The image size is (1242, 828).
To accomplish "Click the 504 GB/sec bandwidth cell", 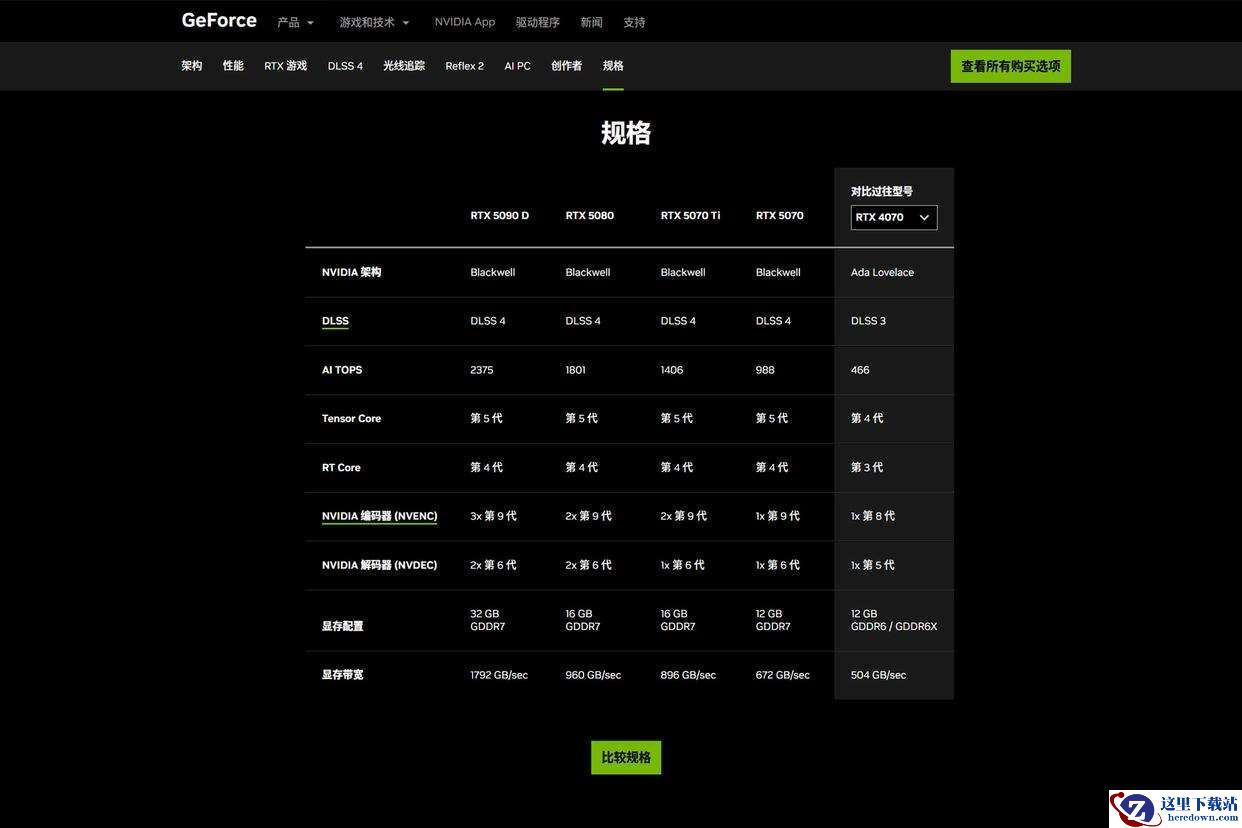I will pos(878,675).
